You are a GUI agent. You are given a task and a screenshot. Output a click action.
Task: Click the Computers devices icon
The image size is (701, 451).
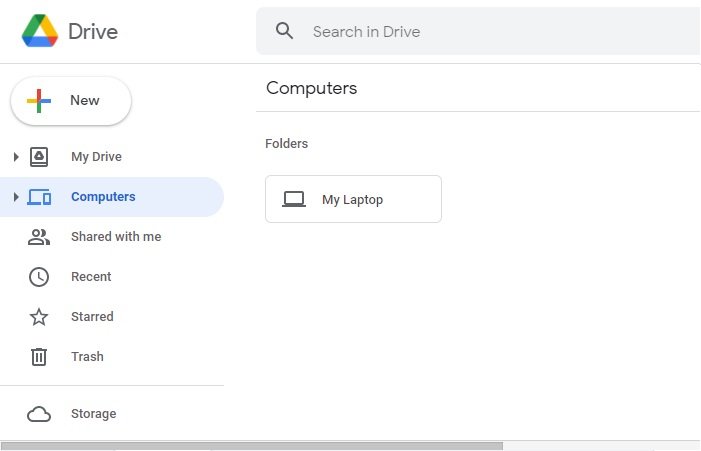(39, 197)
